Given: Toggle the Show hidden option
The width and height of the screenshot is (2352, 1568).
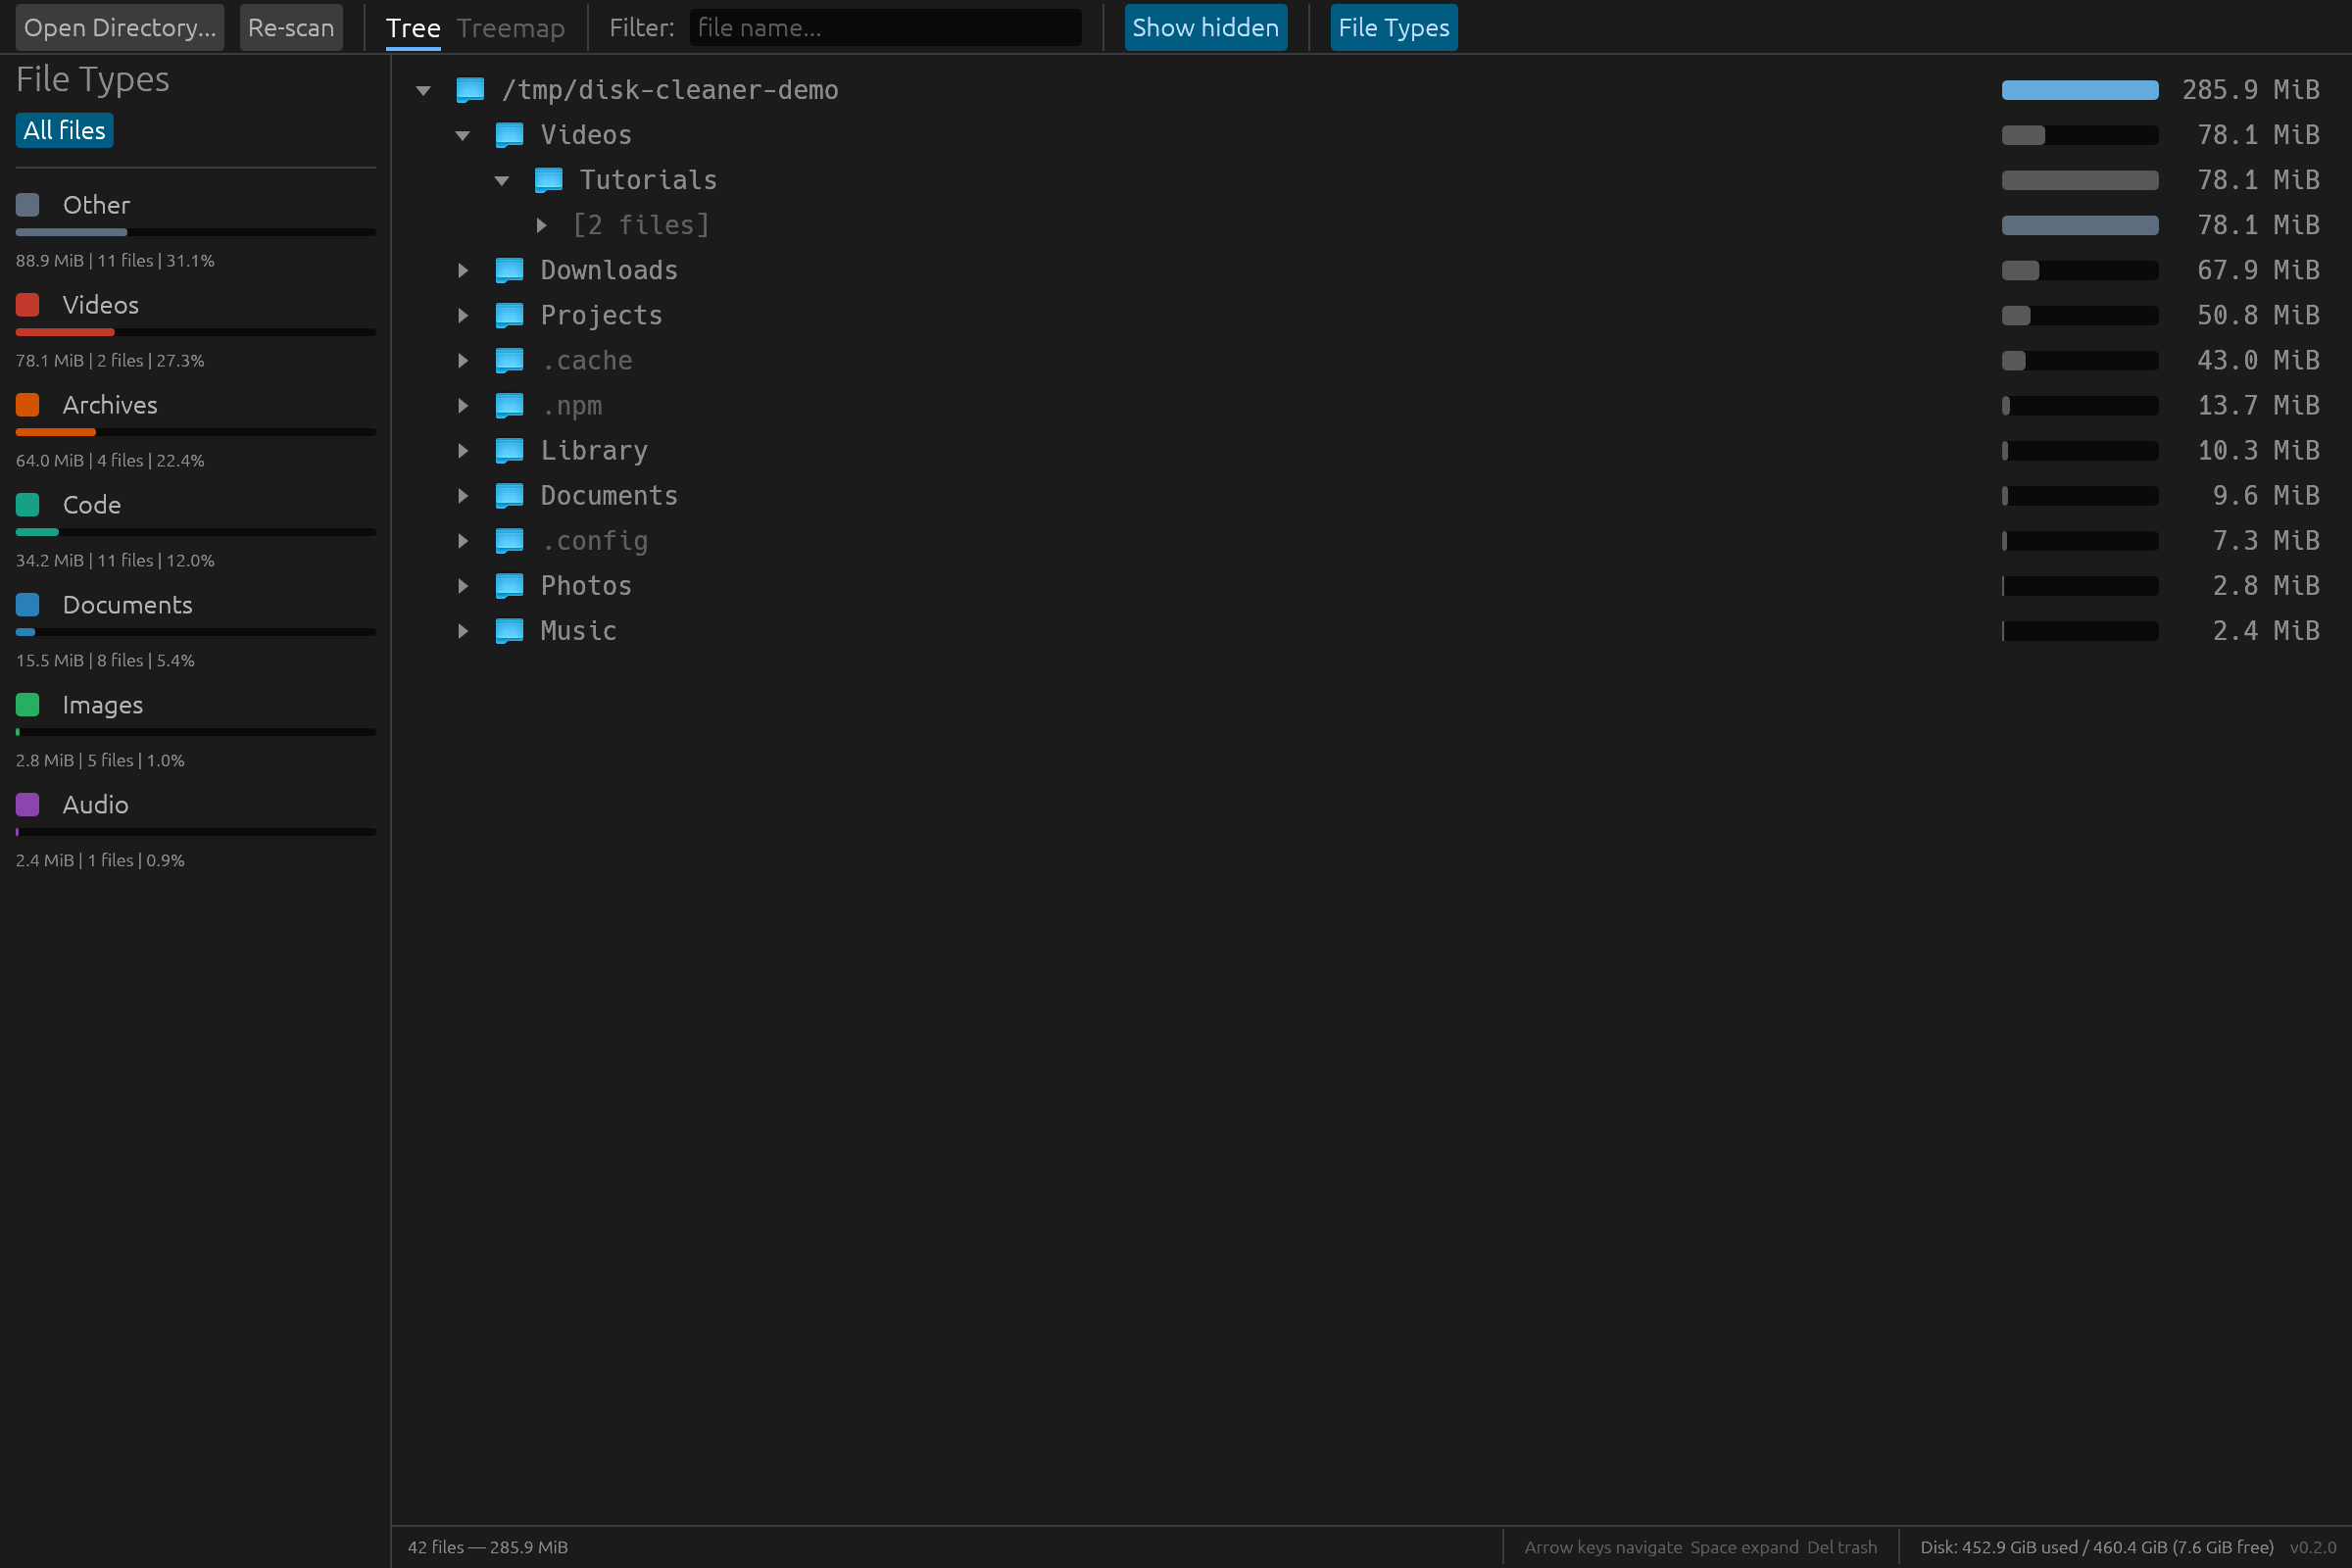Looking at the screenshot, I should pyautogui.click(x=1205, y=27).
